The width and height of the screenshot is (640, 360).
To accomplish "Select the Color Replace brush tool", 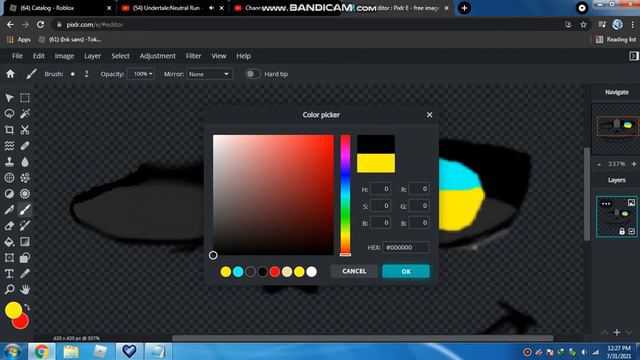I will point(25,226).
